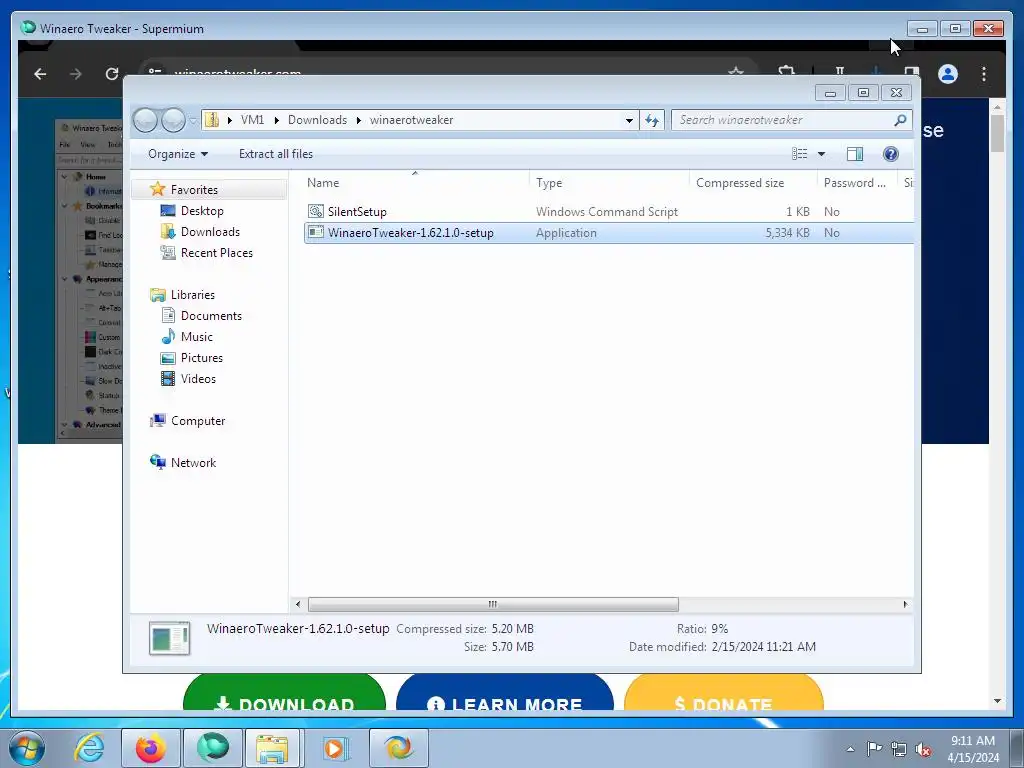Viewport: 1024px width, 768px height.
Task: Open Videos library
Action: [198, 379]
